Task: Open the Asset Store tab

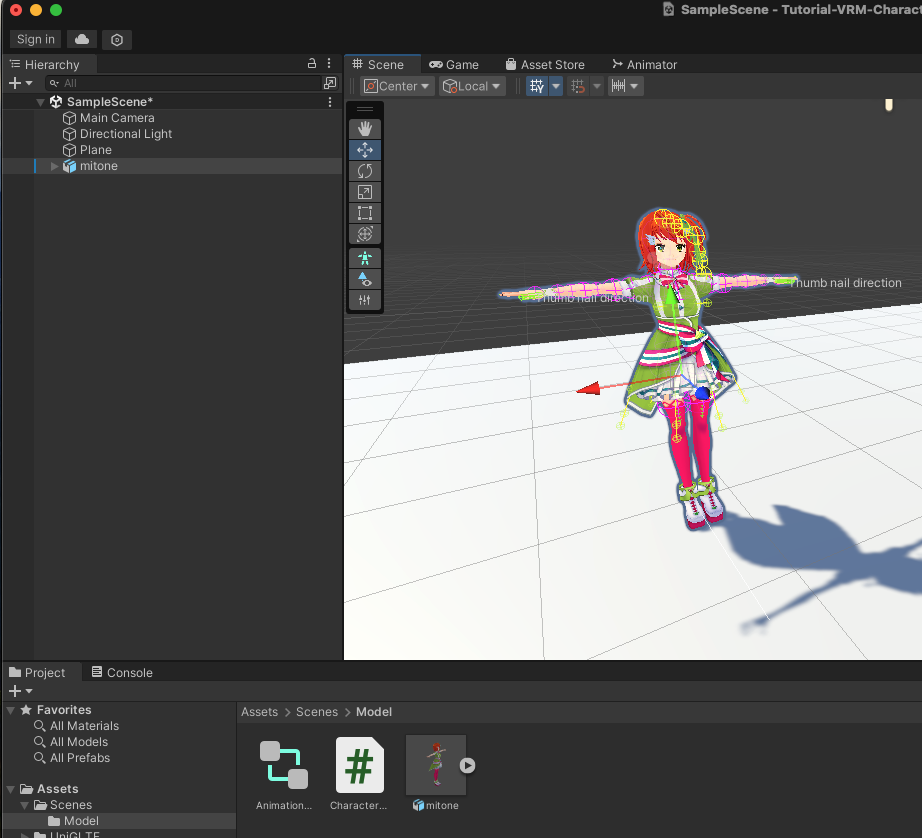Action: 546,64
